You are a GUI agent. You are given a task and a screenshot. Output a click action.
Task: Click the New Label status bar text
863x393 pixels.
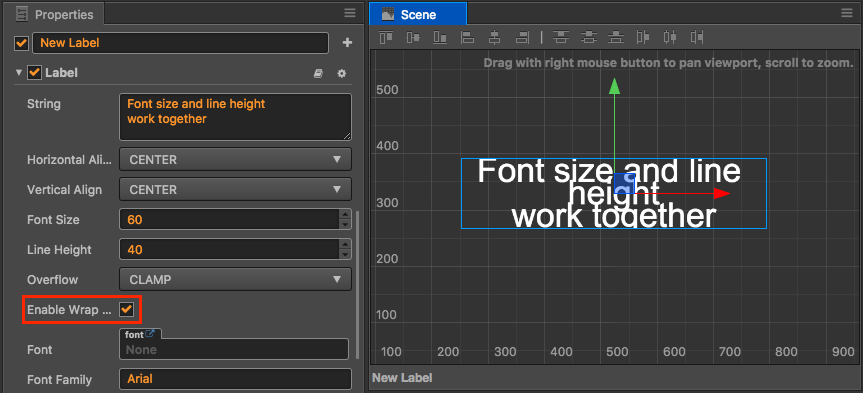(402, 378)
